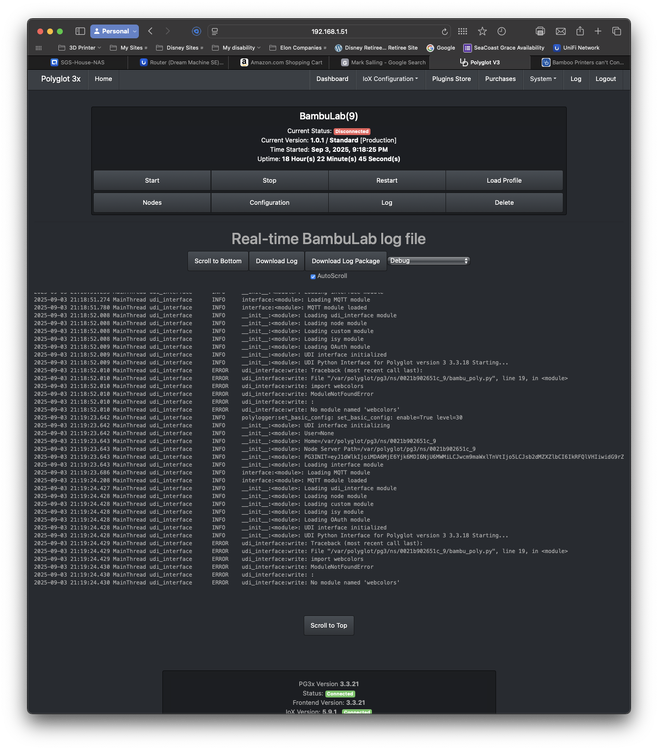Click the bookmark star icon
This screenshot has width=658, height=750.
tap(482, 31)
